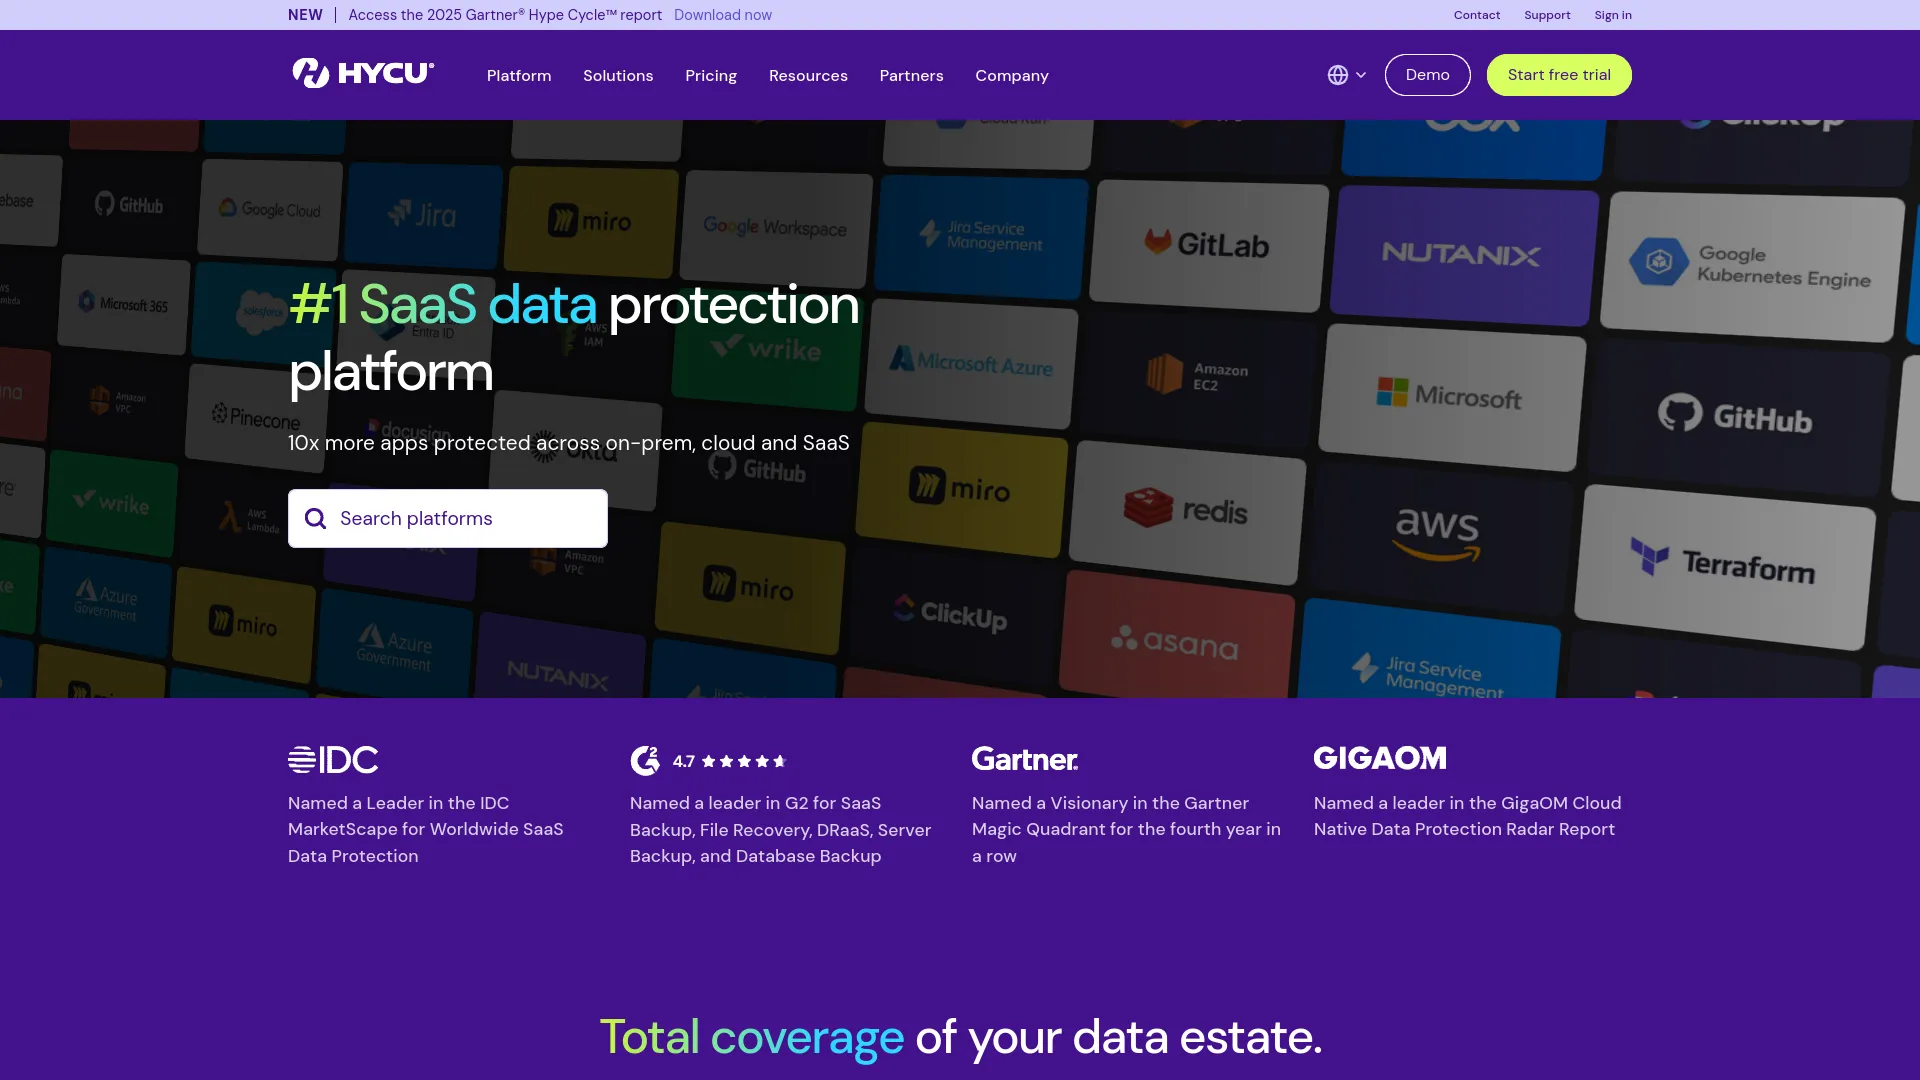Click the Gartner logo
1920x1080 pixels.
click(1025, 759)
